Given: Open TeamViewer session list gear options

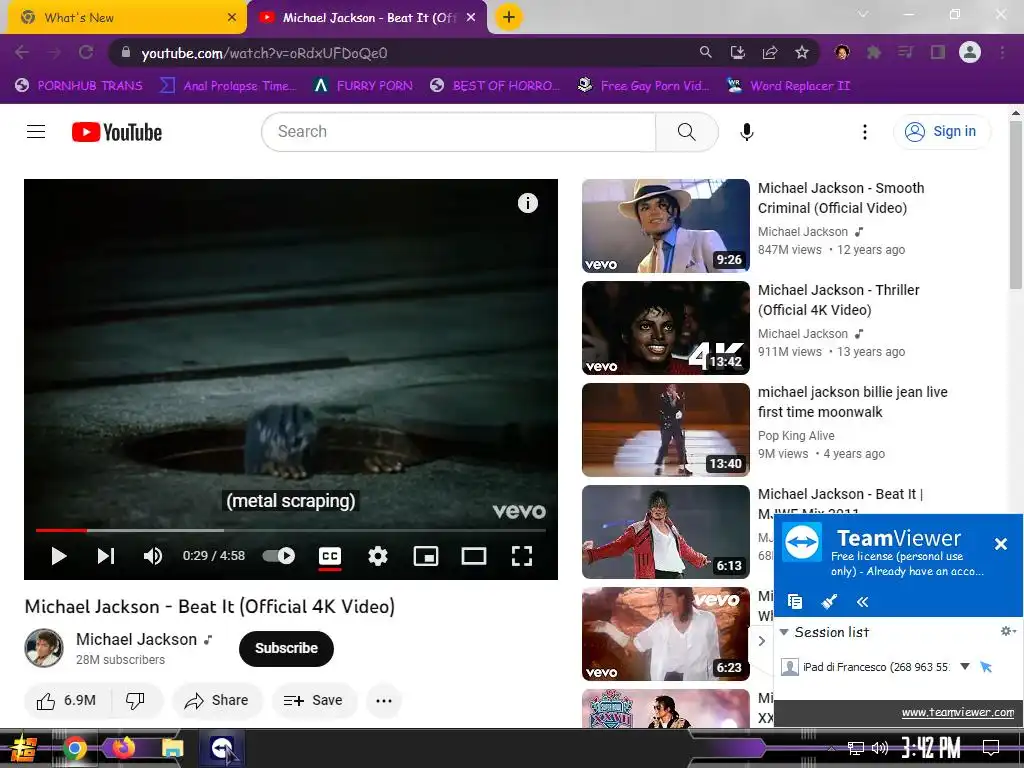Looking at the screenshot, I should [x=1008, y=631].
